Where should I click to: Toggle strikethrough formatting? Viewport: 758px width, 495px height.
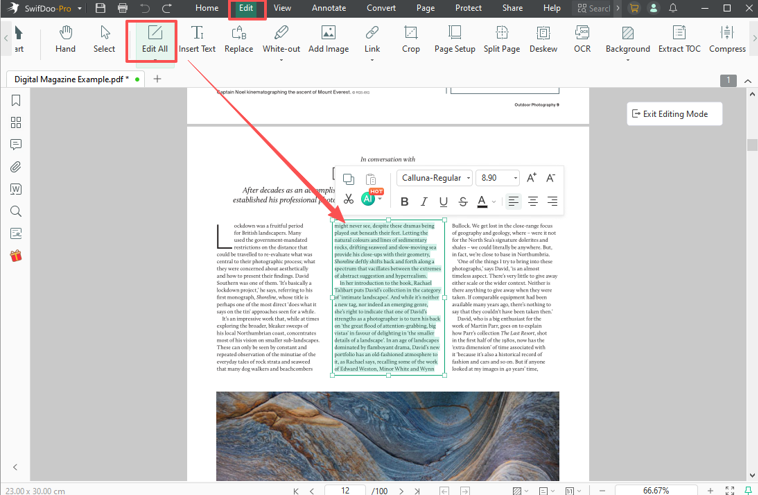(463, 202)
